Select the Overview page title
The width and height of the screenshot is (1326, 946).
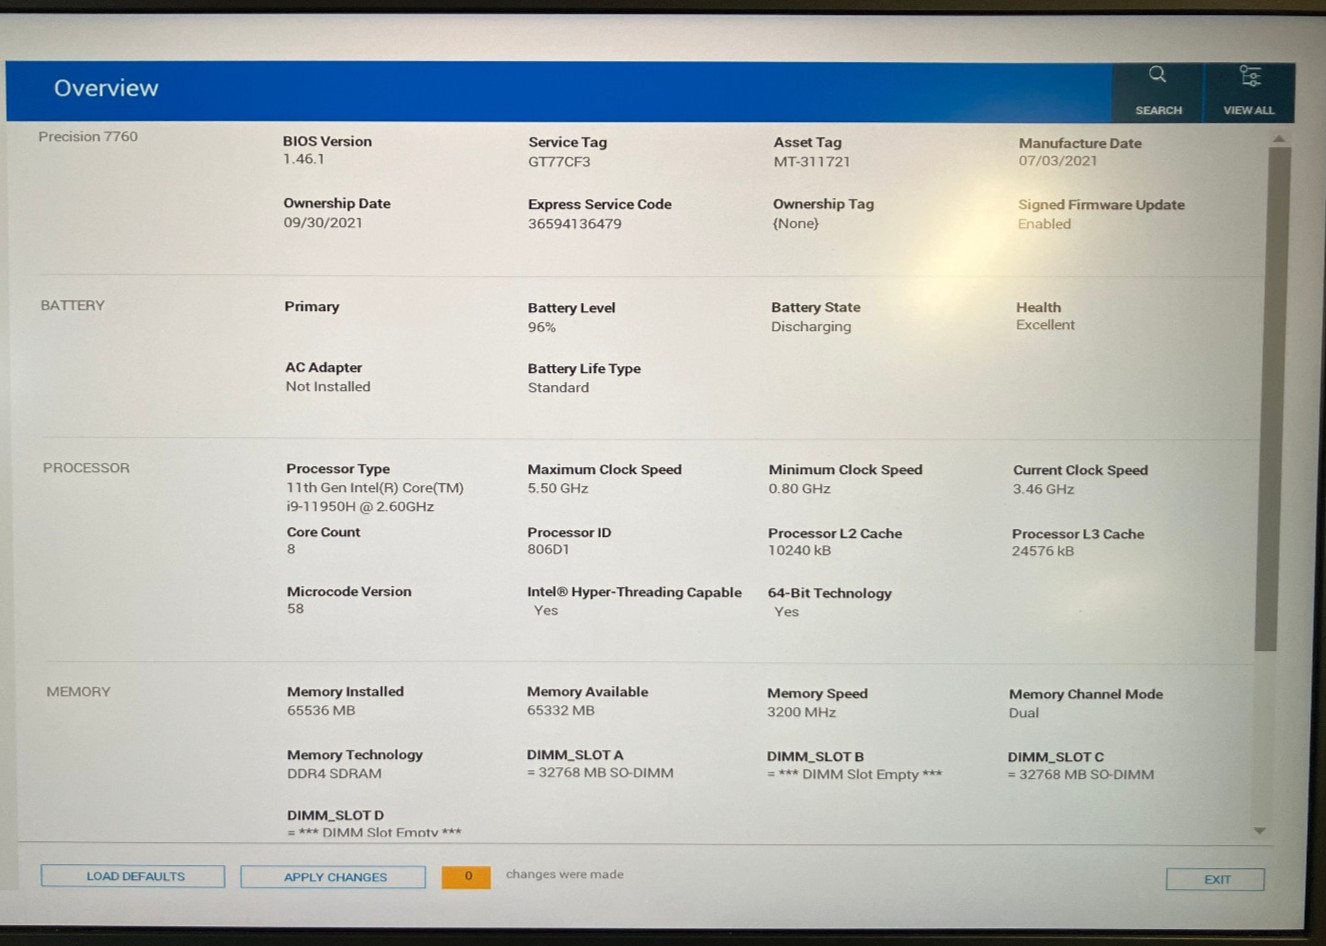(106, 88)
